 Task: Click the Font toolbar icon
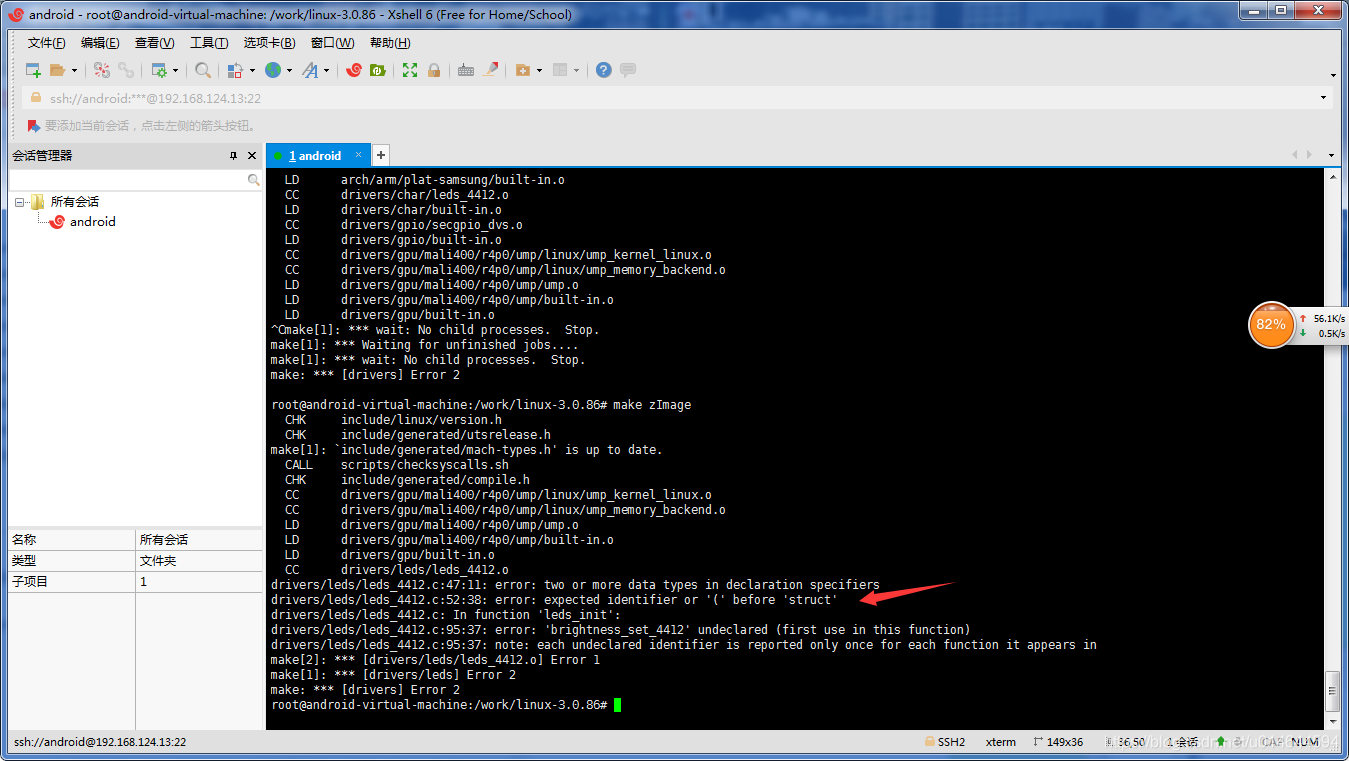(x=310, y=70)
